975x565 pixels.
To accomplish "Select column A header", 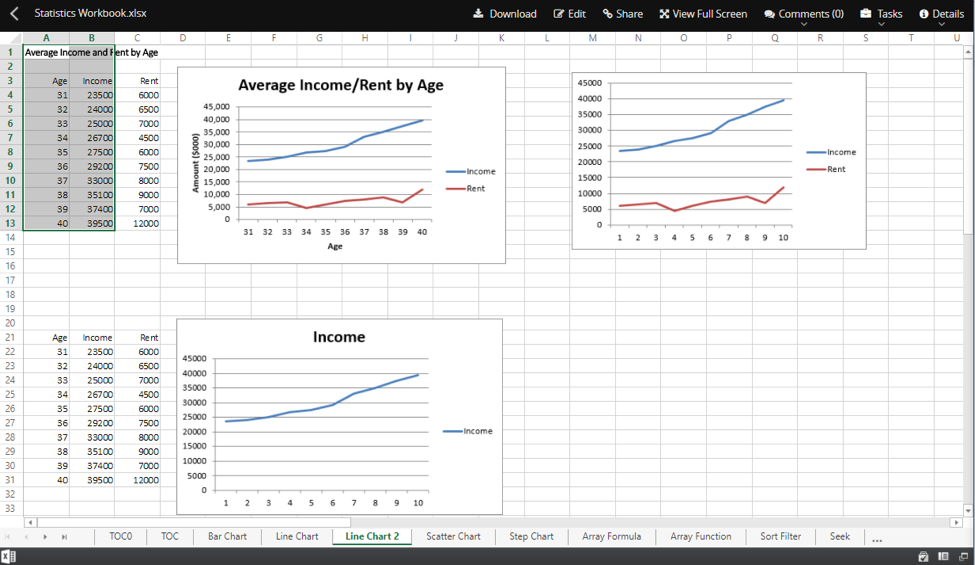I will (x=46, y=38).
